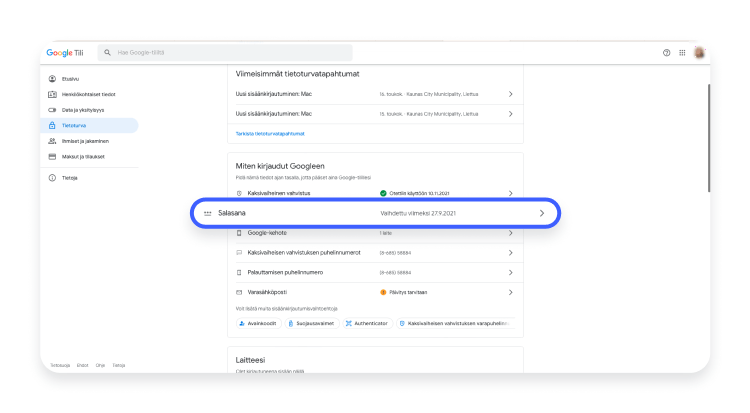Select Tietoturva in the sidebar

pos(90,125)
